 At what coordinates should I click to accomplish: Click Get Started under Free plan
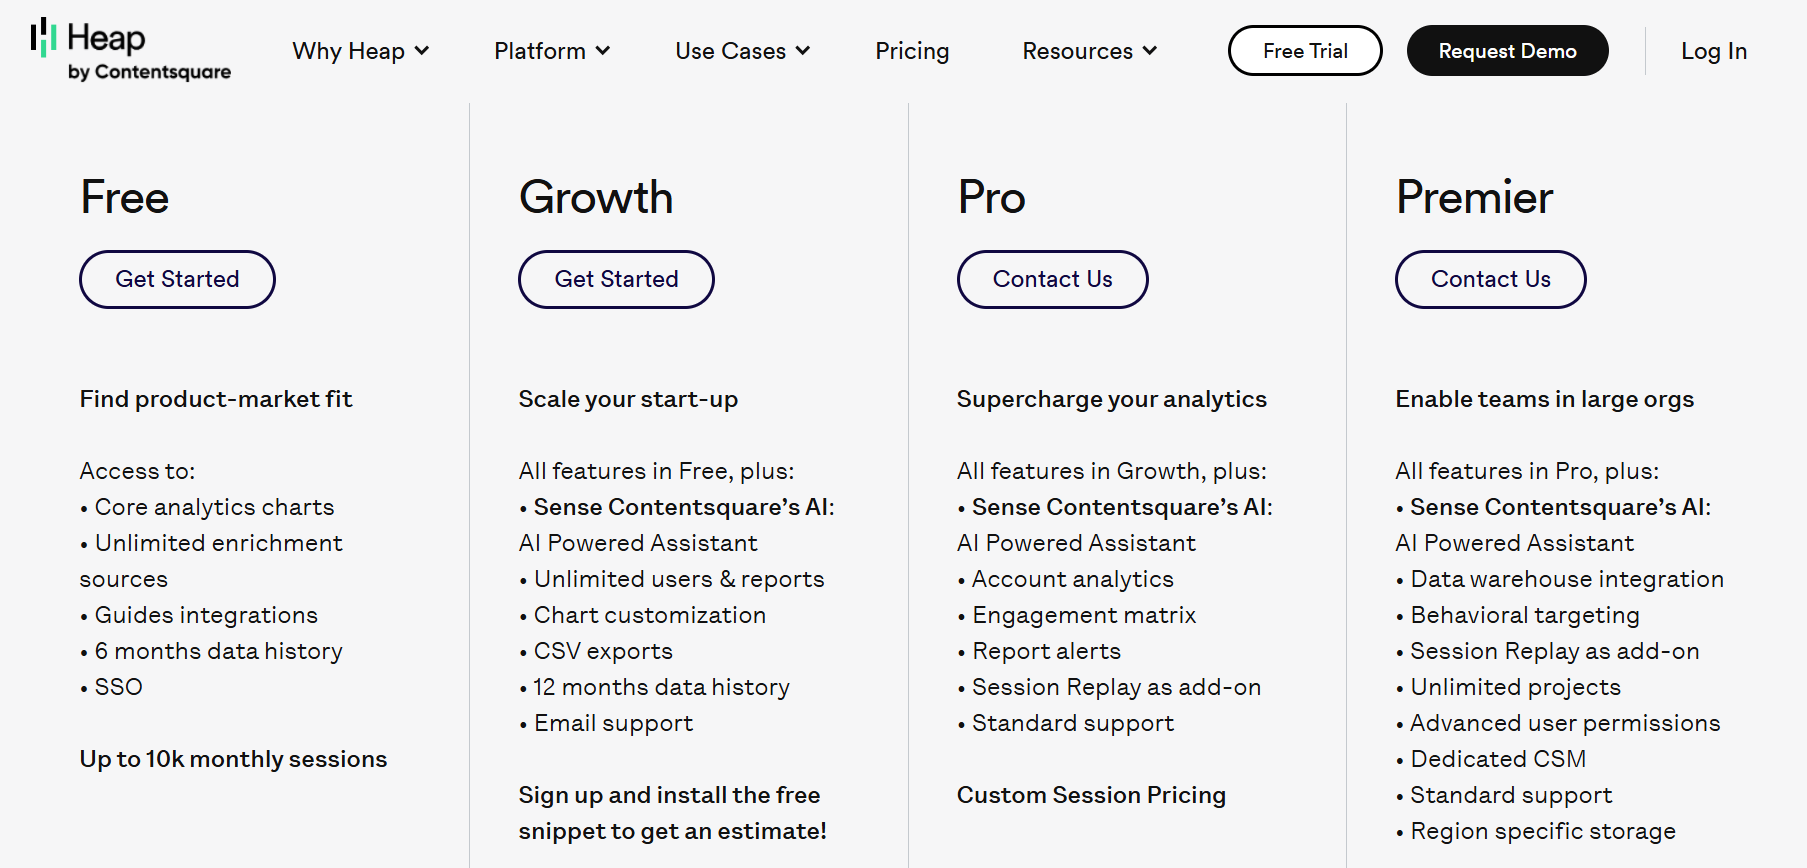(177, 279)
